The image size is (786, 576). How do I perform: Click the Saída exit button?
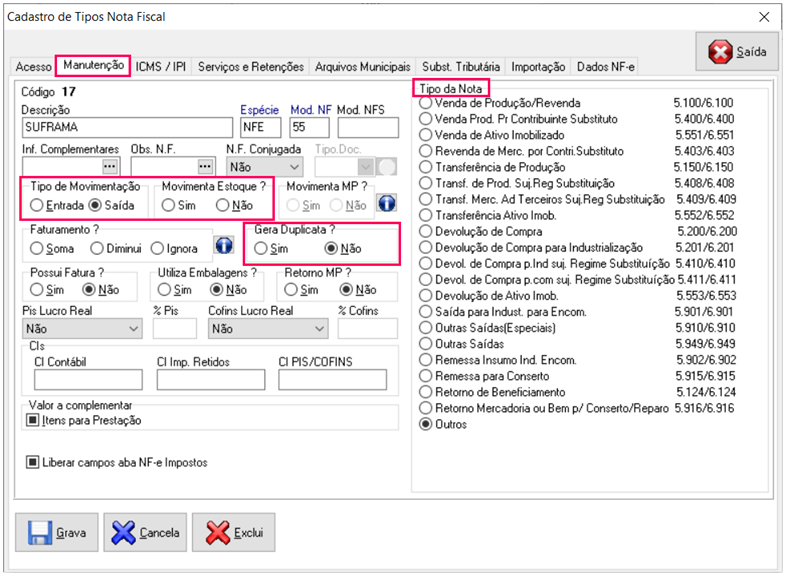pyautogui.click(x=737, y=52)
